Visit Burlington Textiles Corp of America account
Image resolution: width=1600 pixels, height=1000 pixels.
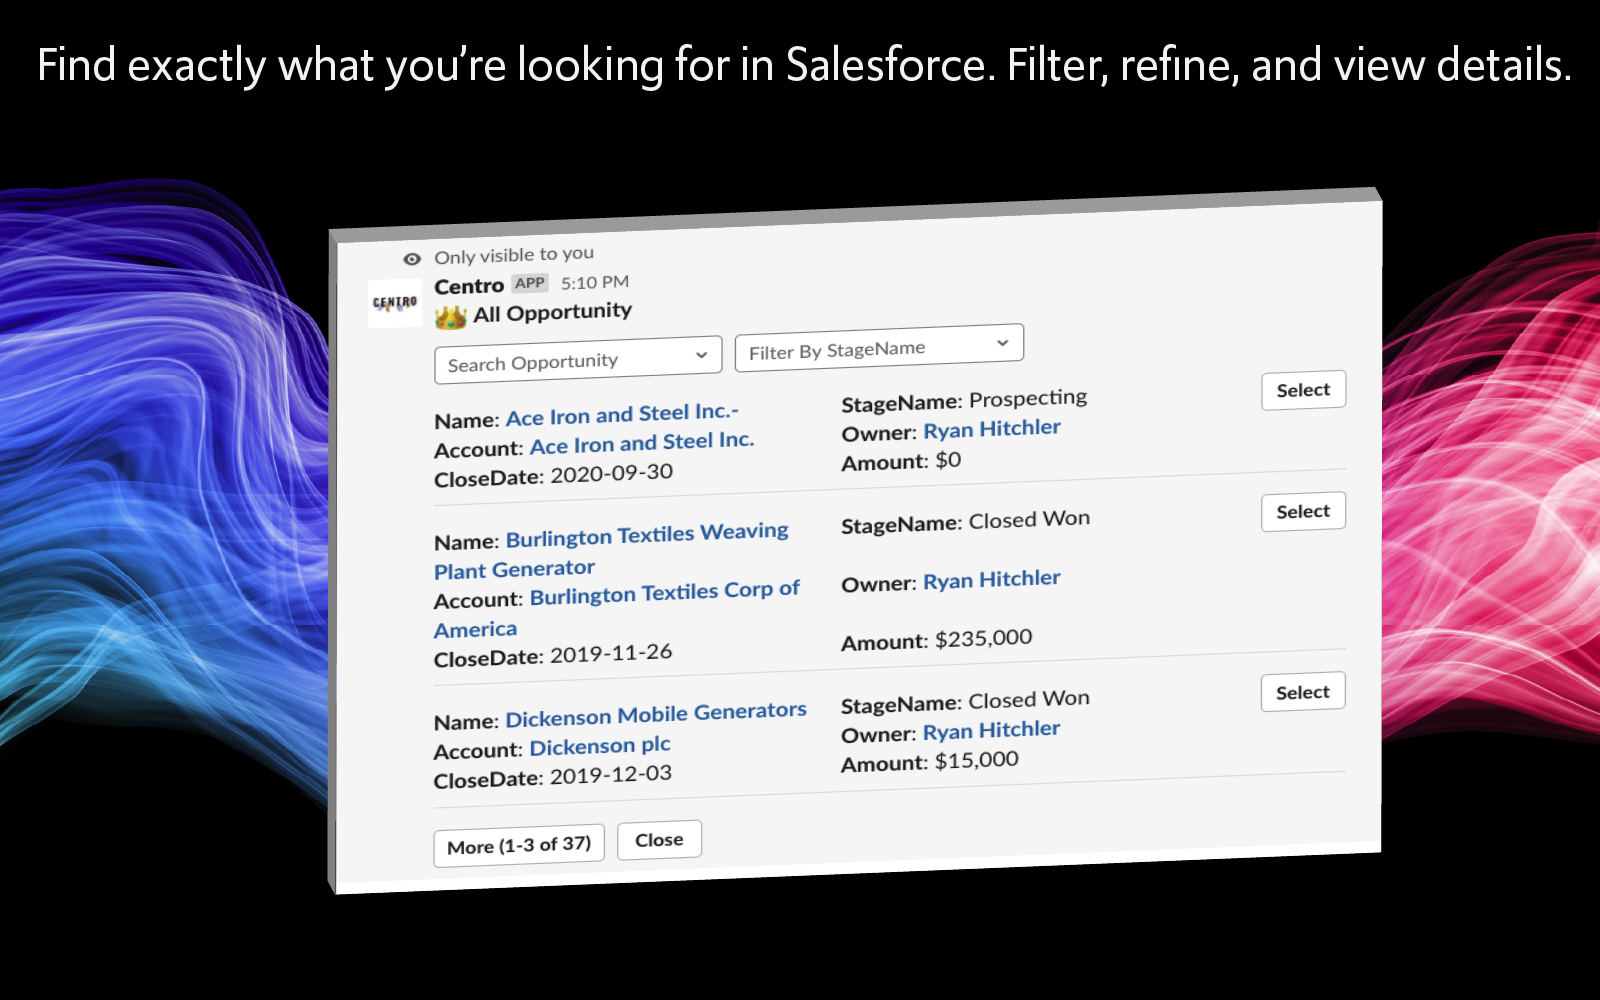pos(664,593)
